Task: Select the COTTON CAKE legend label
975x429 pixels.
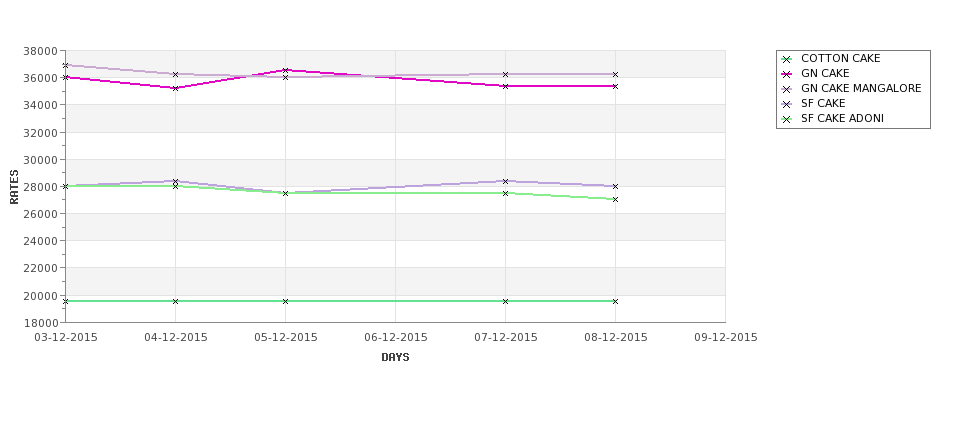Action: click(841, 58)
